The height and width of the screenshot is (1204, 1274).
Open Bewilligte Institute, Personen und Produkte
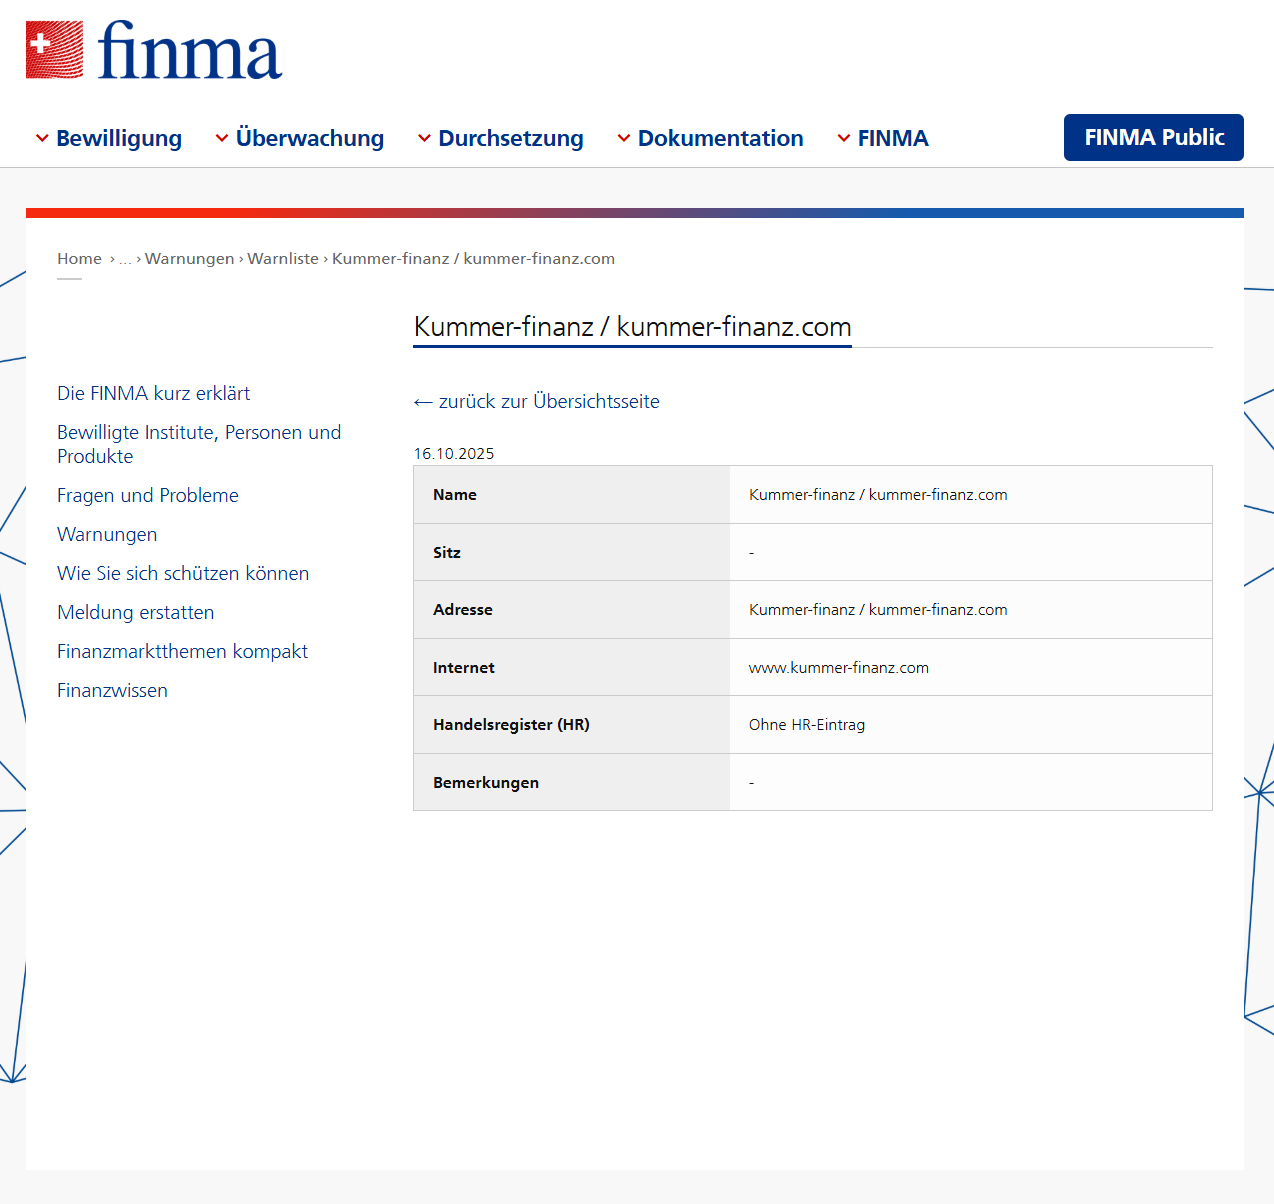point(199,444)
